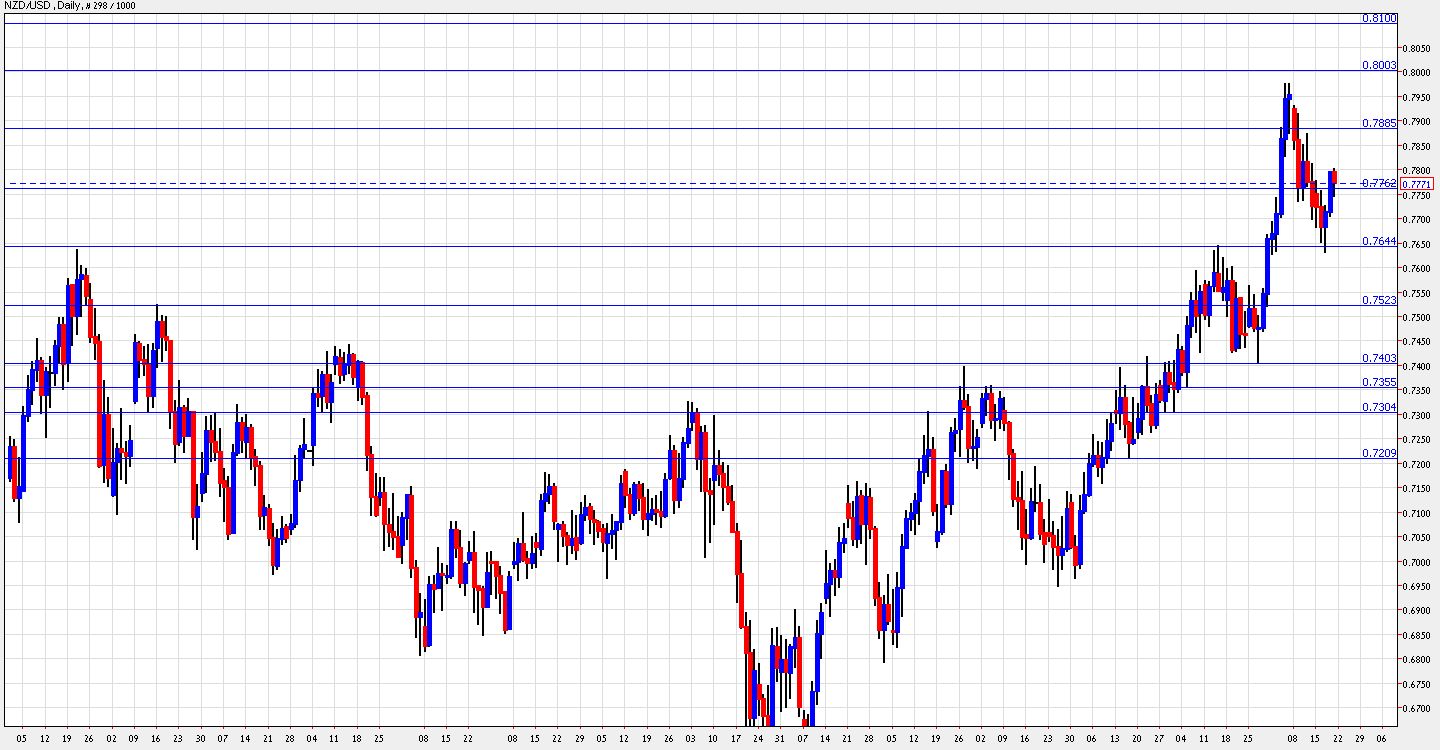This screenshot has width=1440, height=750.
Task: Click the 0.7250 price axis tick
Action: click(x=1416, y=440)
